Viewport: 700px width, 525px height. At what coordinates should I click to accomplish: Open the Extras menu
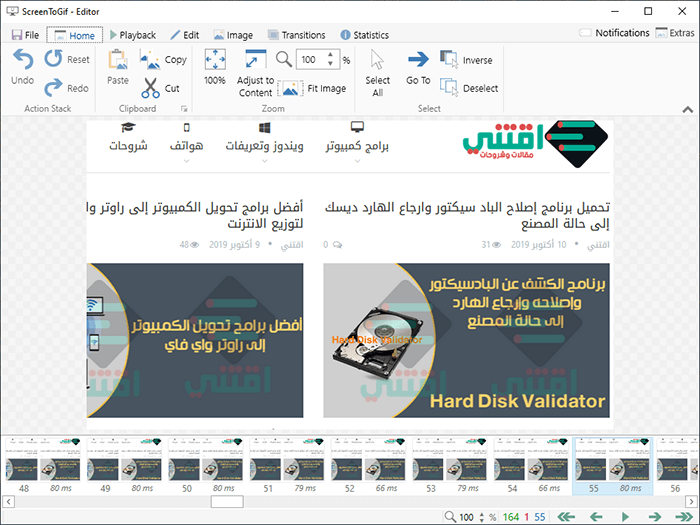pos(675,33)
